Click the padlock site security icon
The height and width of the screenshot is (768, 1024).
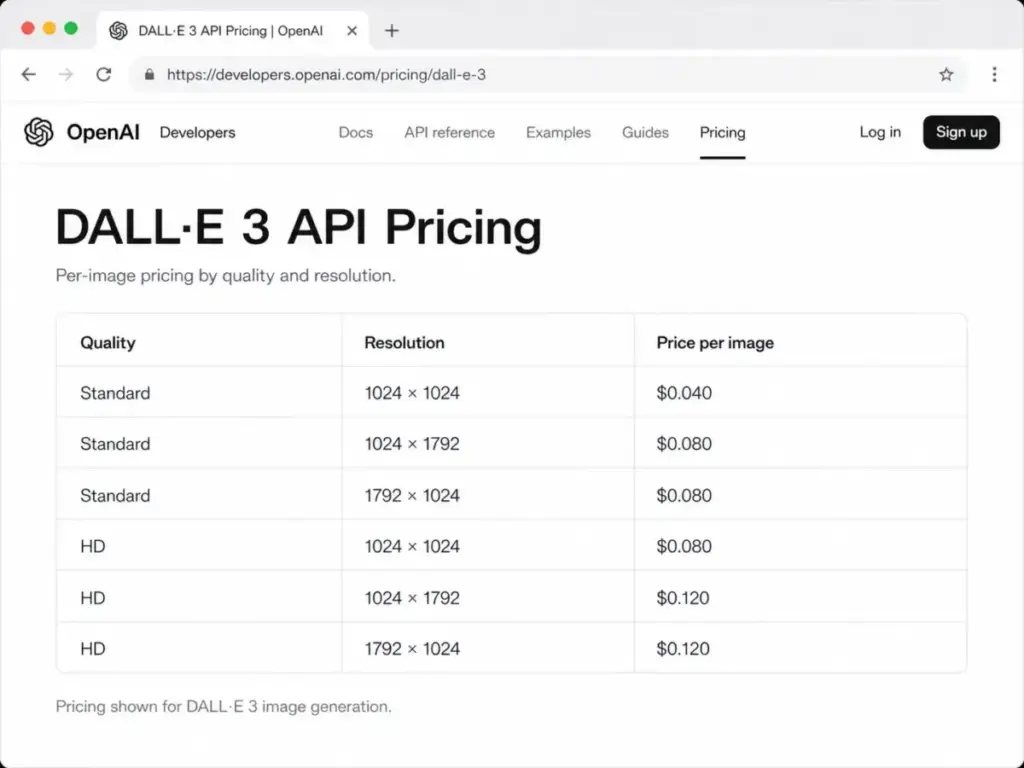(150, 74)
